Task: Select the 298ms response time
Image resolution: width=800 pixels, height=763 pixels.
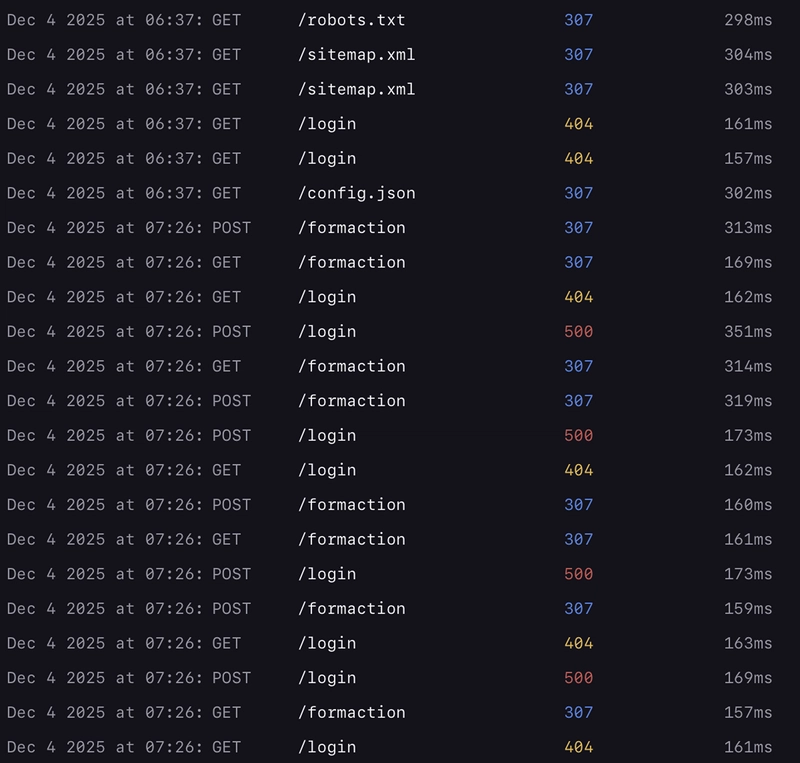Action: [x=748, y=20]
